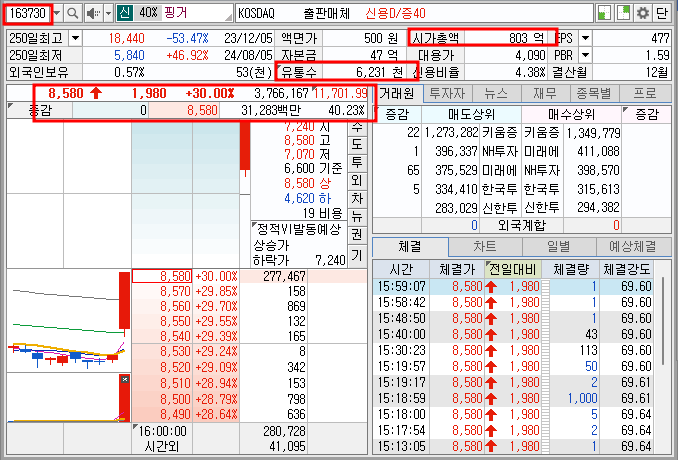Click the trade row at 15:59:07
Image resolution: width=678 pixels, height=460 pixels.
tap(513, 286)
